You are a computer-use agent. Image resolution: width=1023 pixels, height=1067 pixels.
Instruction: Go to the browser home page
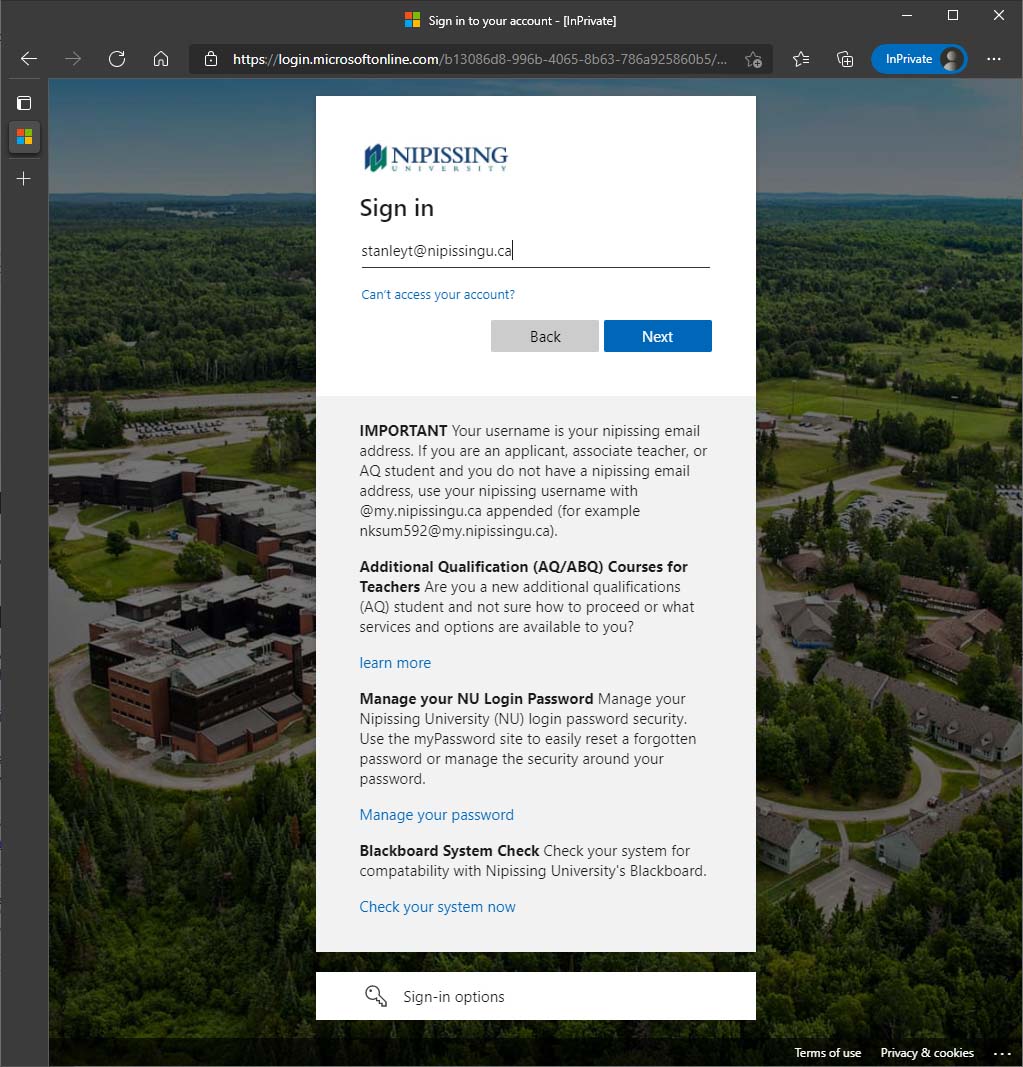click(x=161, y=58)
